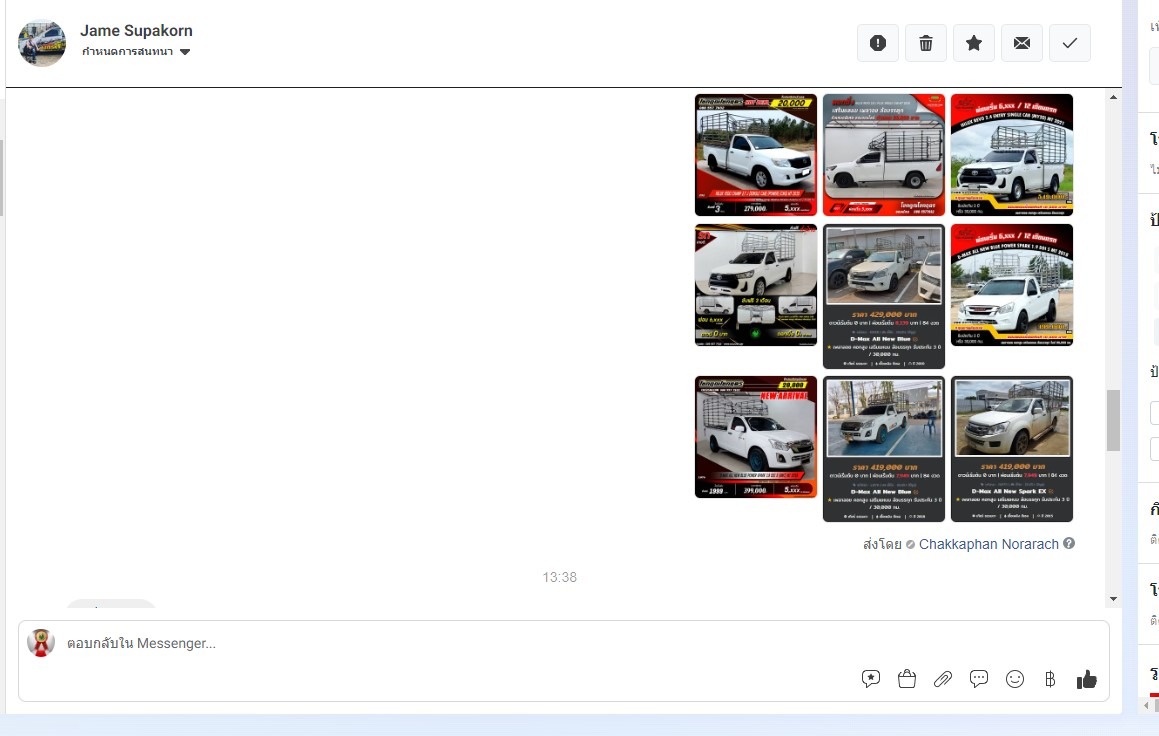The height and width of the screenshot is (736, 1159).
Task: Open top-right Hilux Revo truck image
Action: click(1011, 154)
